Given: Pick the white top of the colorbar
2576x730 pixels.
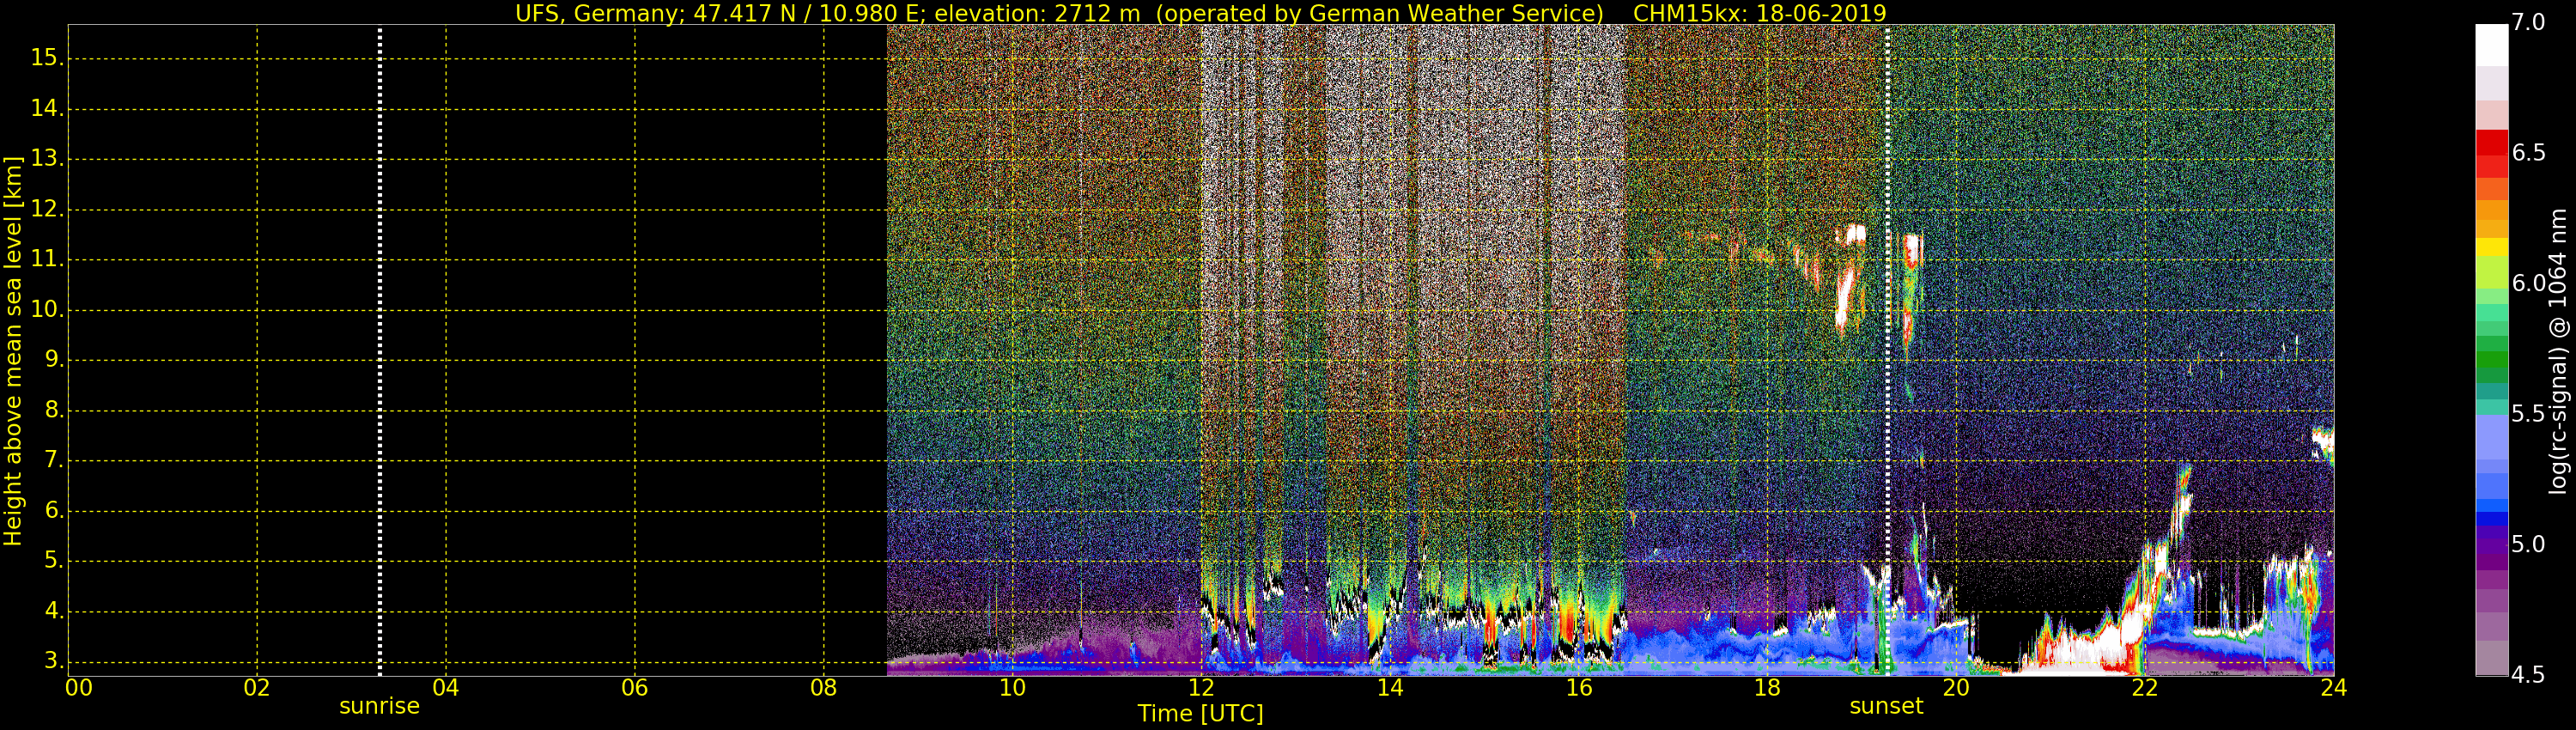Looking at the screenshot, I should pos(2491,45).
